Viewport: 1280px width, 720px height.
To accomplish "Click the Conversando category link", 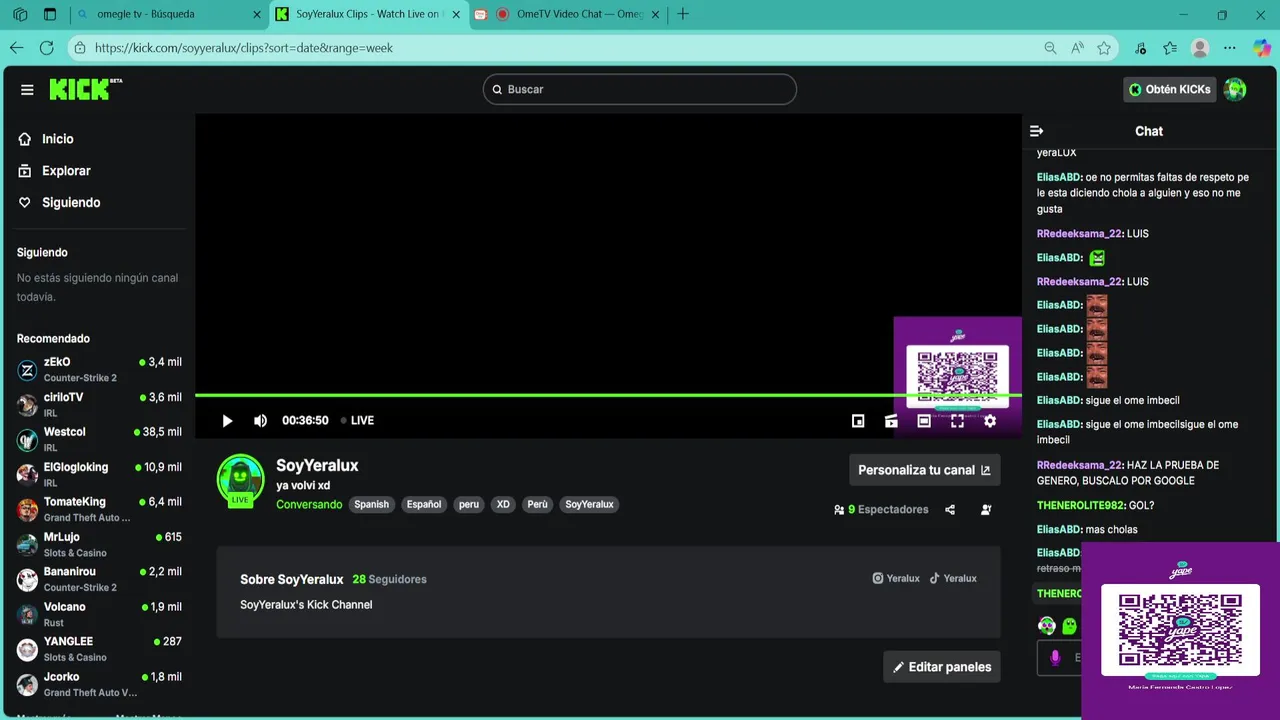I will (309, 505).
